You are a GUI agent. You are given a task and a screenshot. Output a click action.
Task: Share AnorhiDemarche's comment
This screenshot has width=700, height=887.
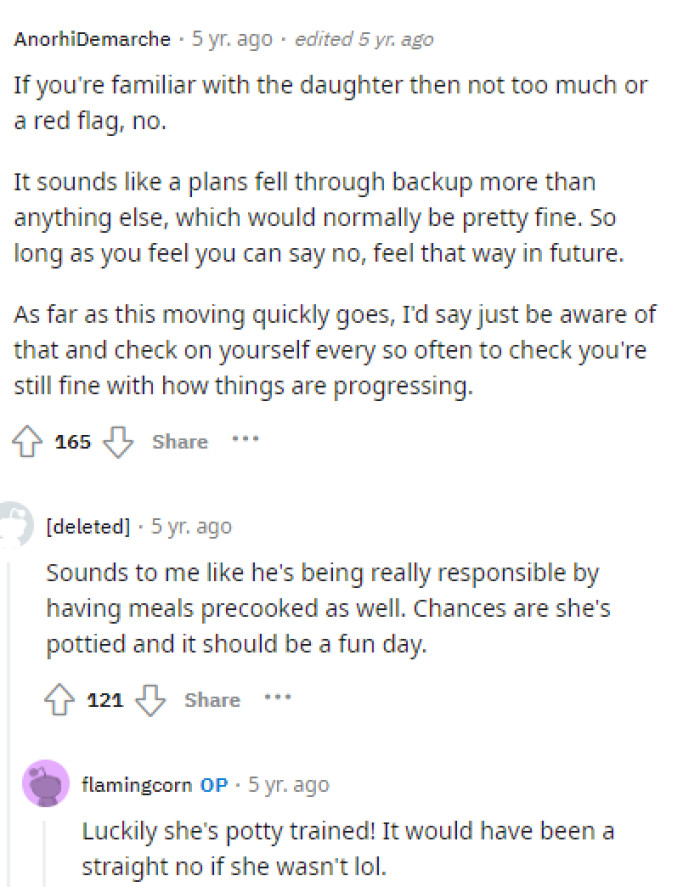(x=179, y=441)
